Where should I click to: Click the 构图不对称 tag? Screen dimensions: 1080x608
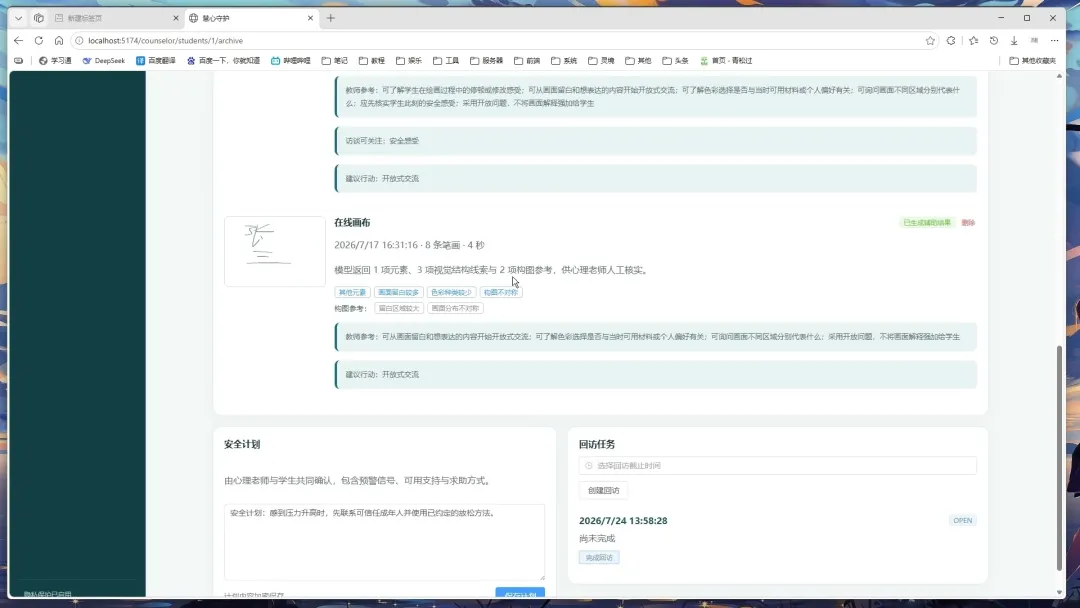(x=501, y=293)
